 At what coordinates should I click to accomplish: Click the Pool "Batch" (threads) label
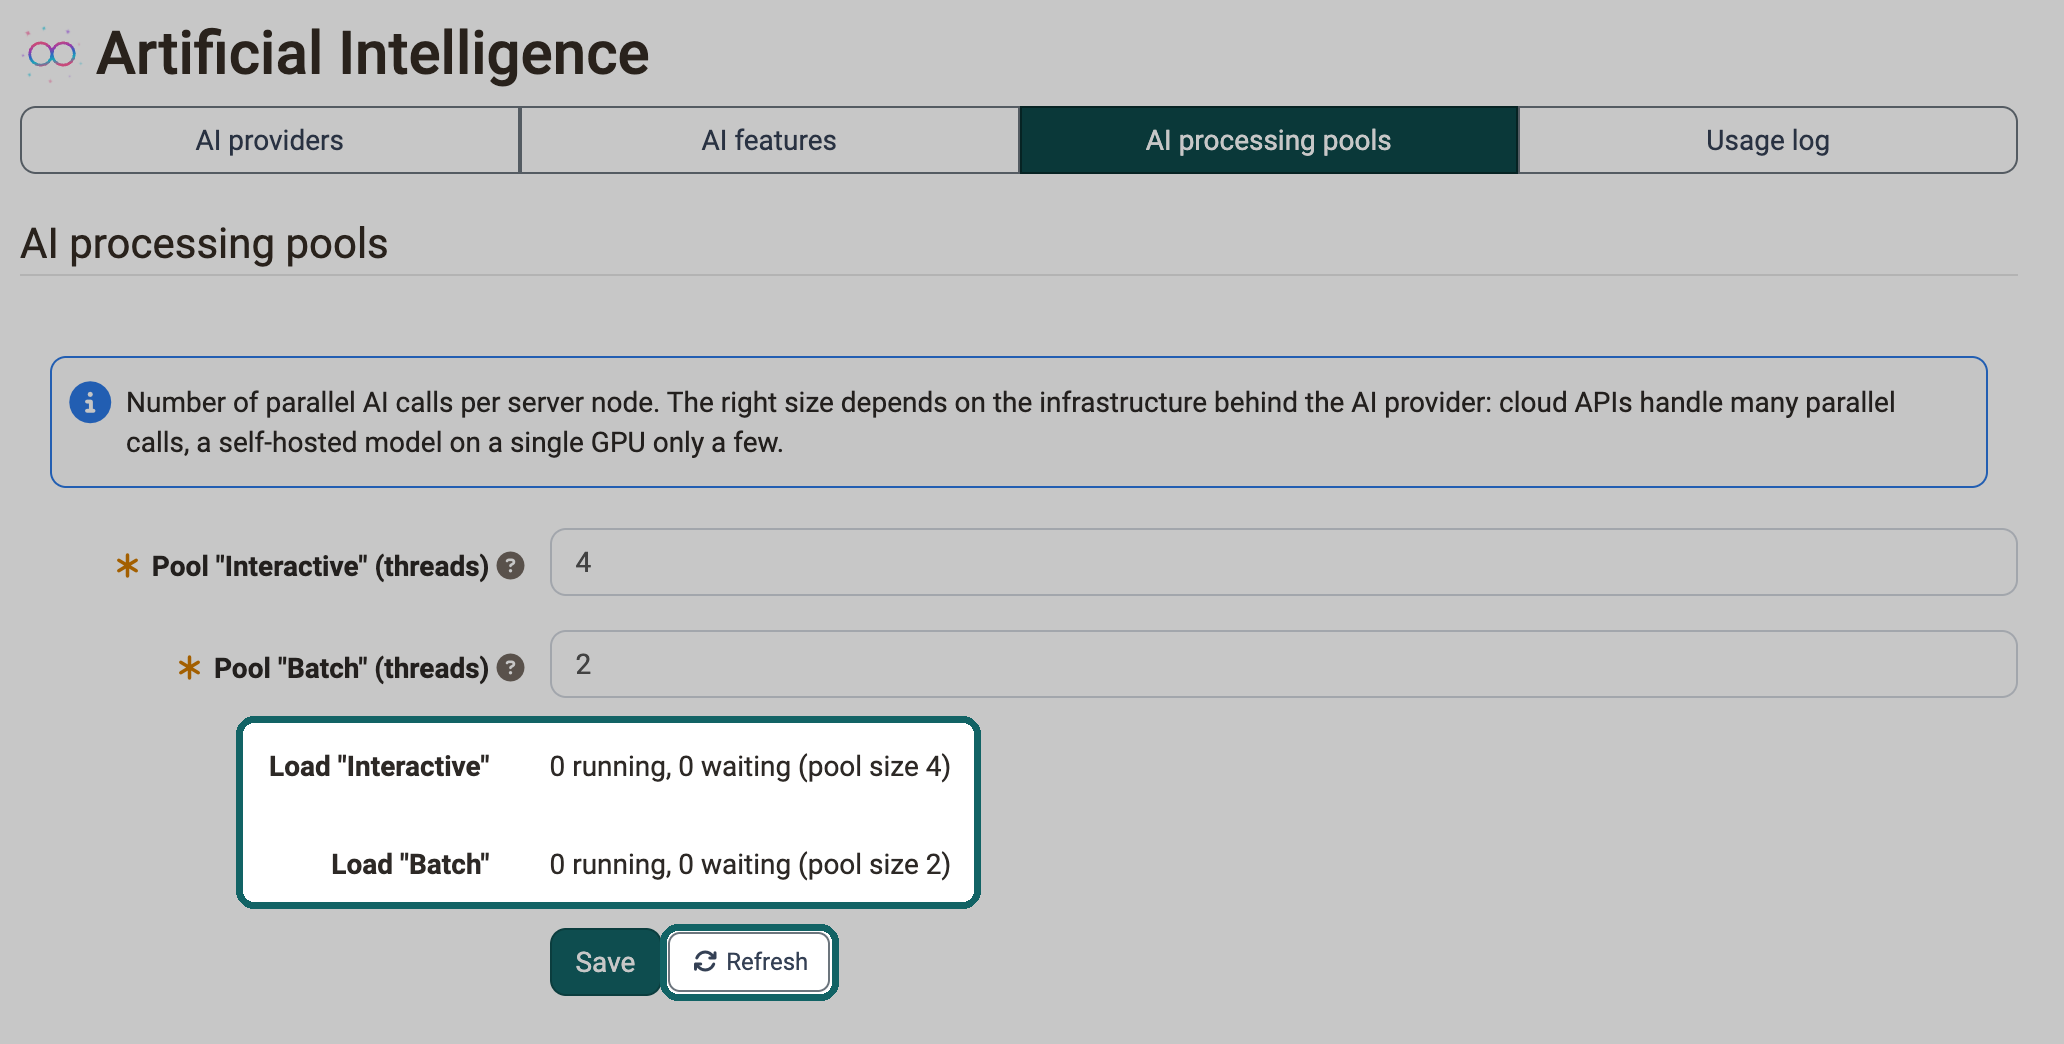(x=351, y=668)
